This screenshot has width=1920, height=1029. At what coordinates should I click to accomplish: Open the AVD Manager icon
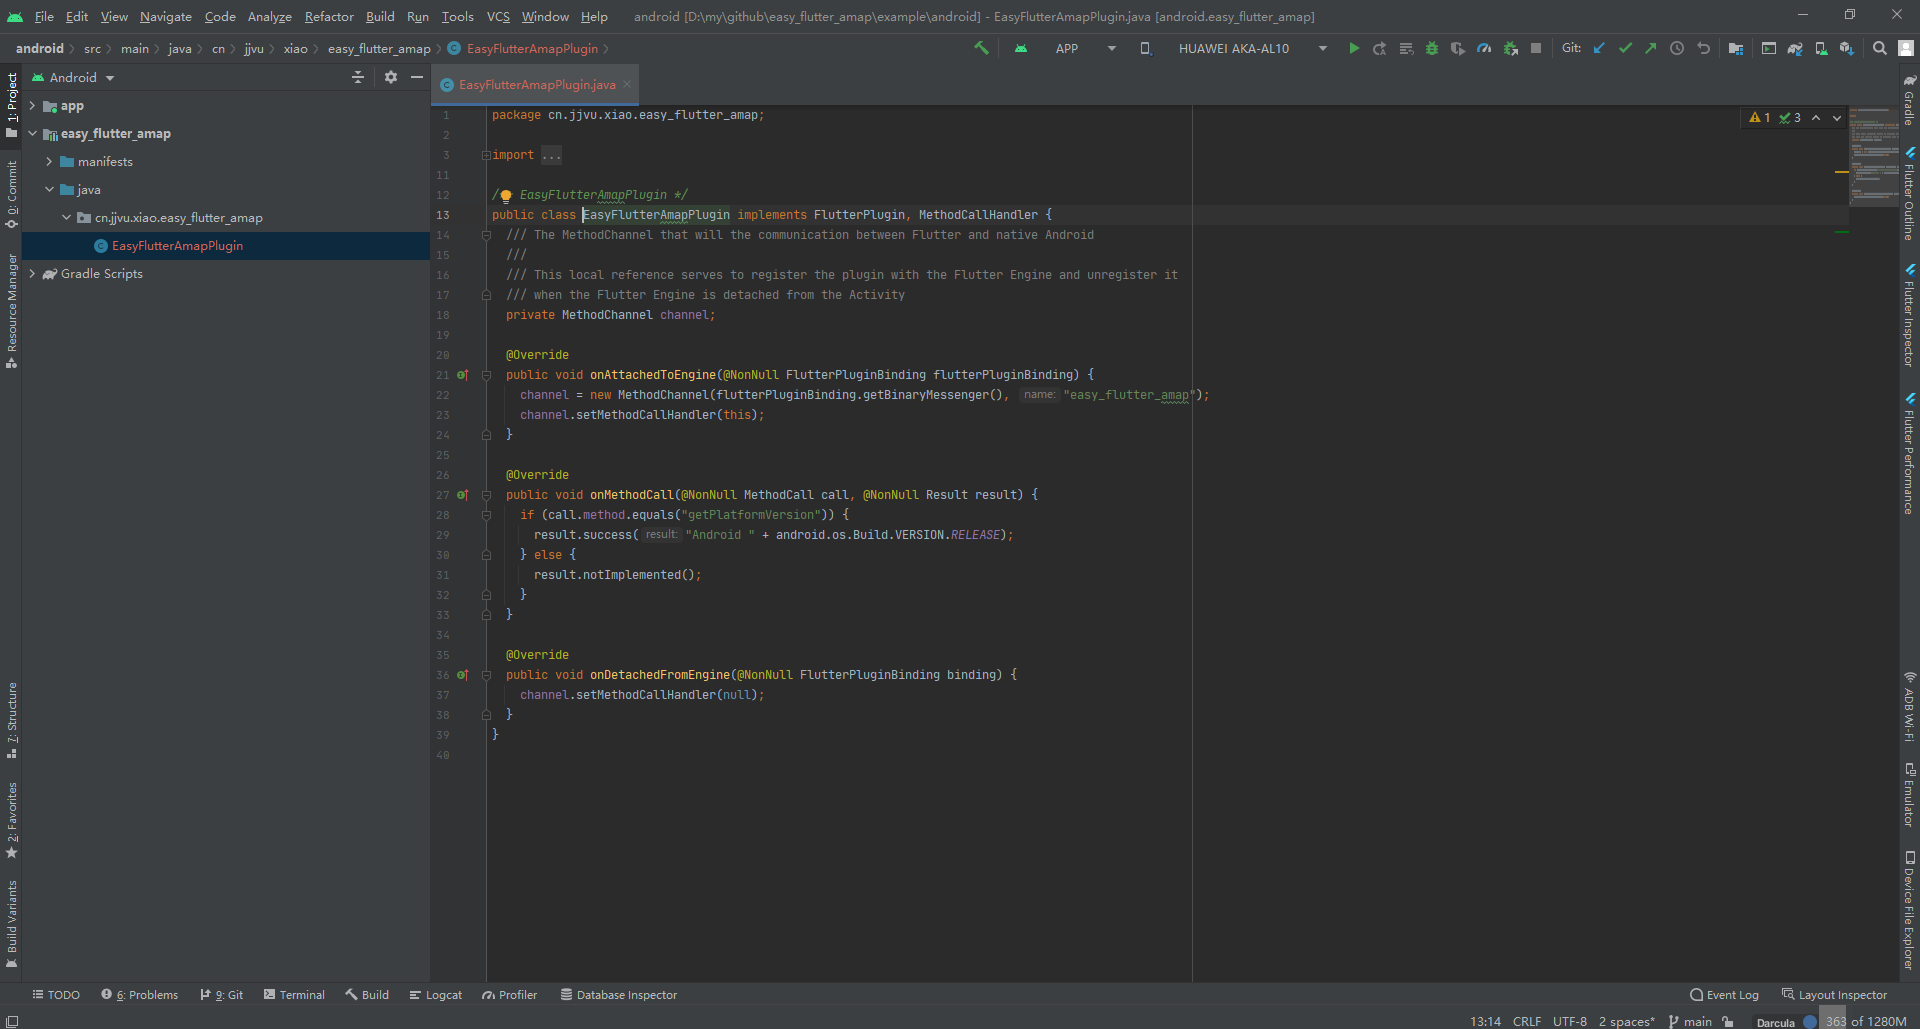1822,48
